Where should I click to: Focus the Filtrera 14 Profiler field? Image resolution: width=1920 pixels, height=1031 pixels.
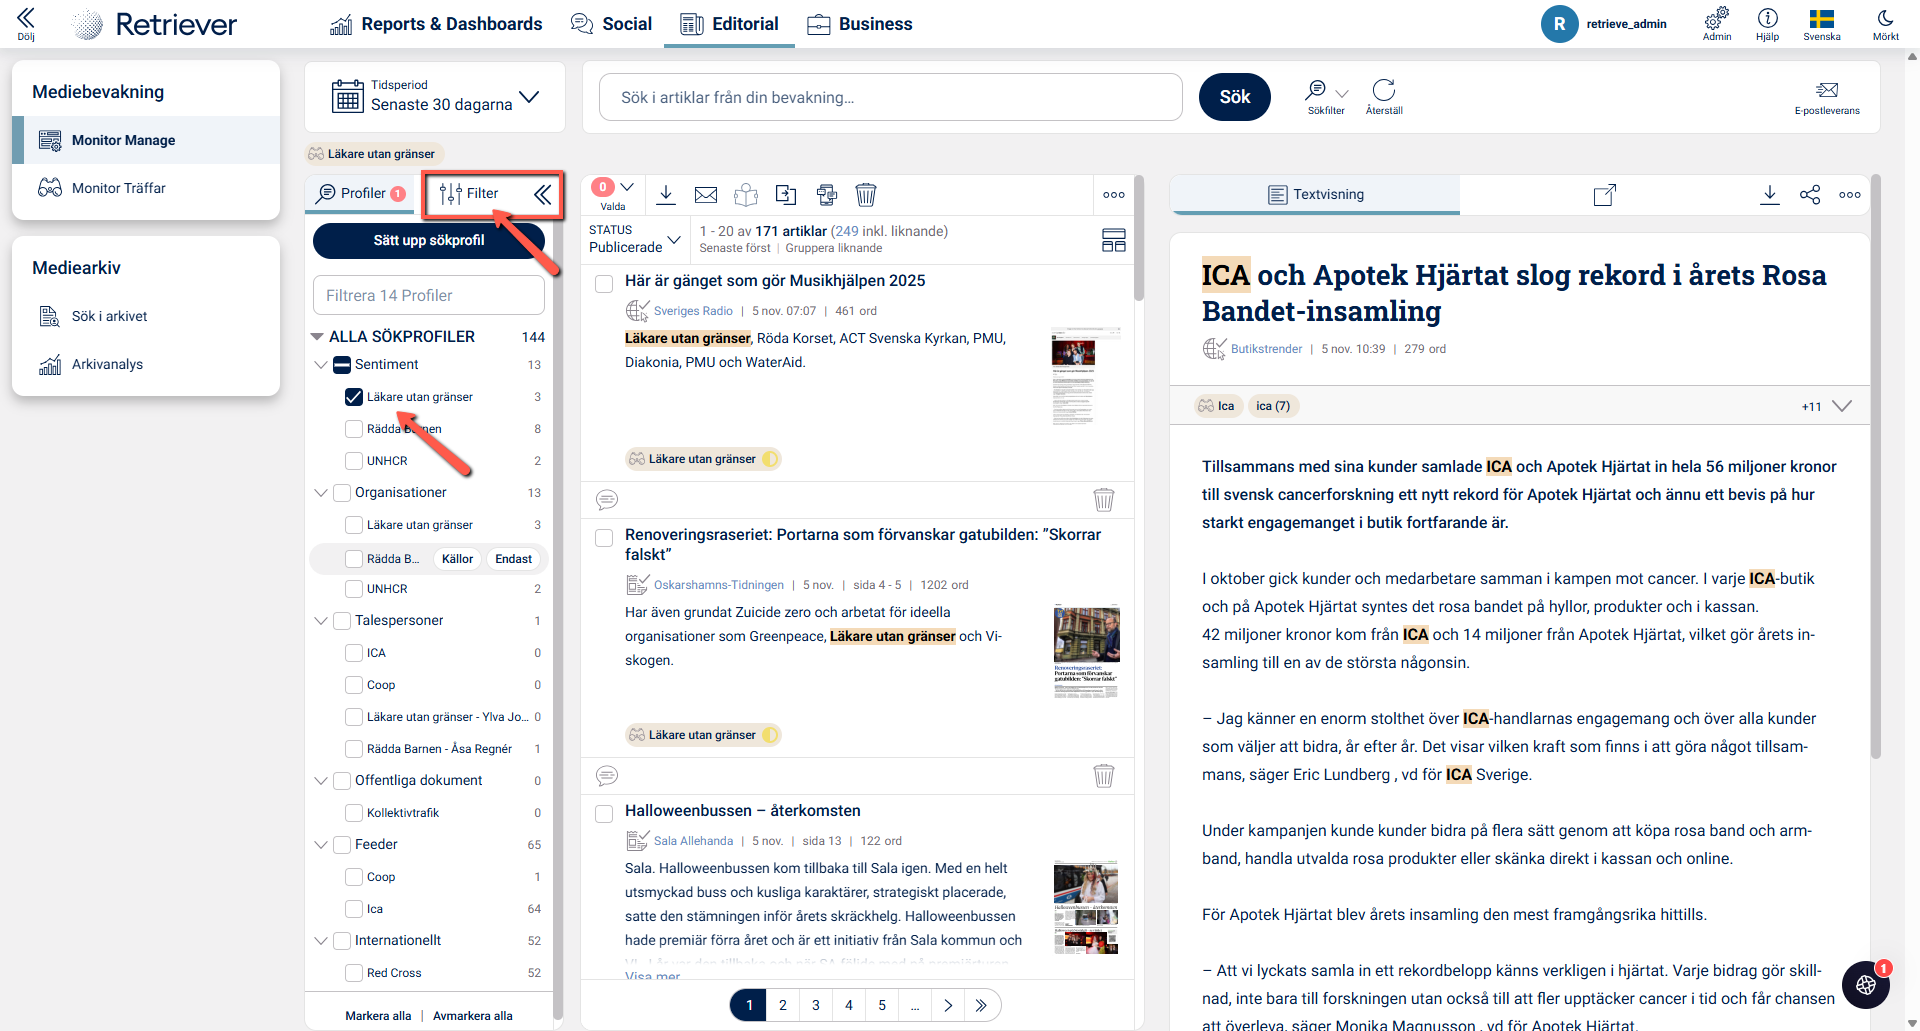tap(429, 295)
